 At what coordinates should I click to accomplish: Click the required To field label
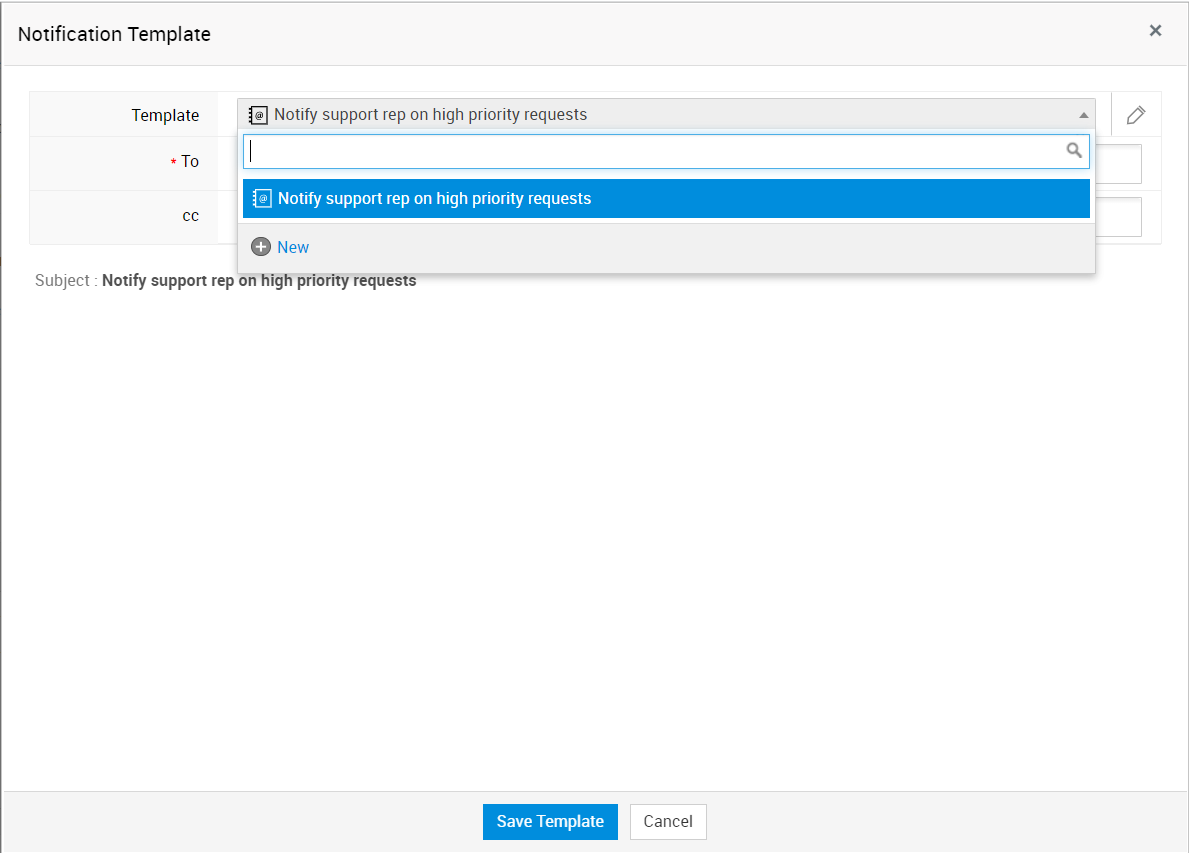pyautogui.click(x=189, y=162)
